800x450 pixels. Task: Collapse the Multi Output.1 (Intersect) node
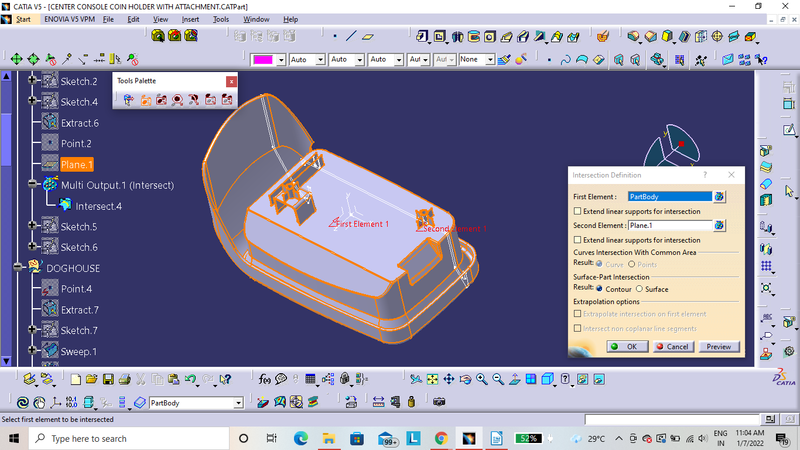(x=32, y=184)
